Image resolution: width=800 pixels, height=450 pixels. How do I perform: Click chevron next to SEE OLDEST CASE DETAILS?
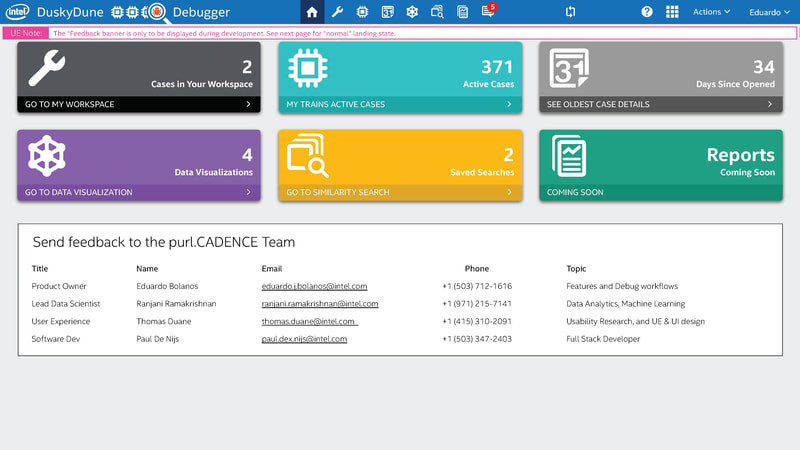pos(770,104)
